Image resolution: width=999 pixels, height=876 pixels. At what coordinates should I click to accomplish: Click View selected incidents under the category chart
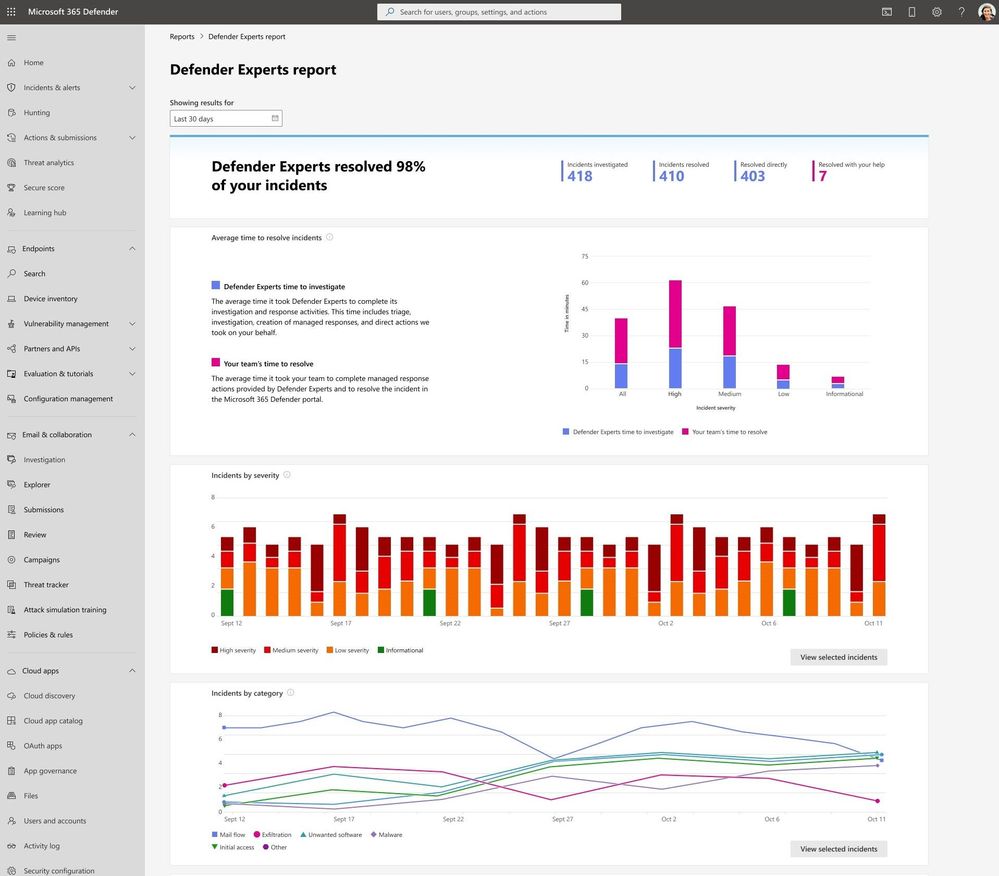tap(838, 849)
